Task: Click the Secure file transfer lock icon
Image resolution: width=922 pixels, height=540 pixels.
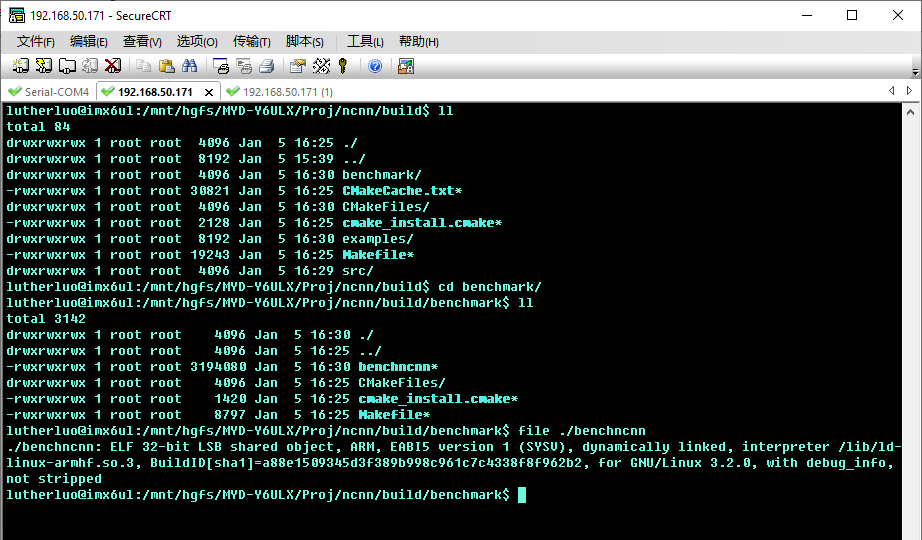Action: pos(405,66)
